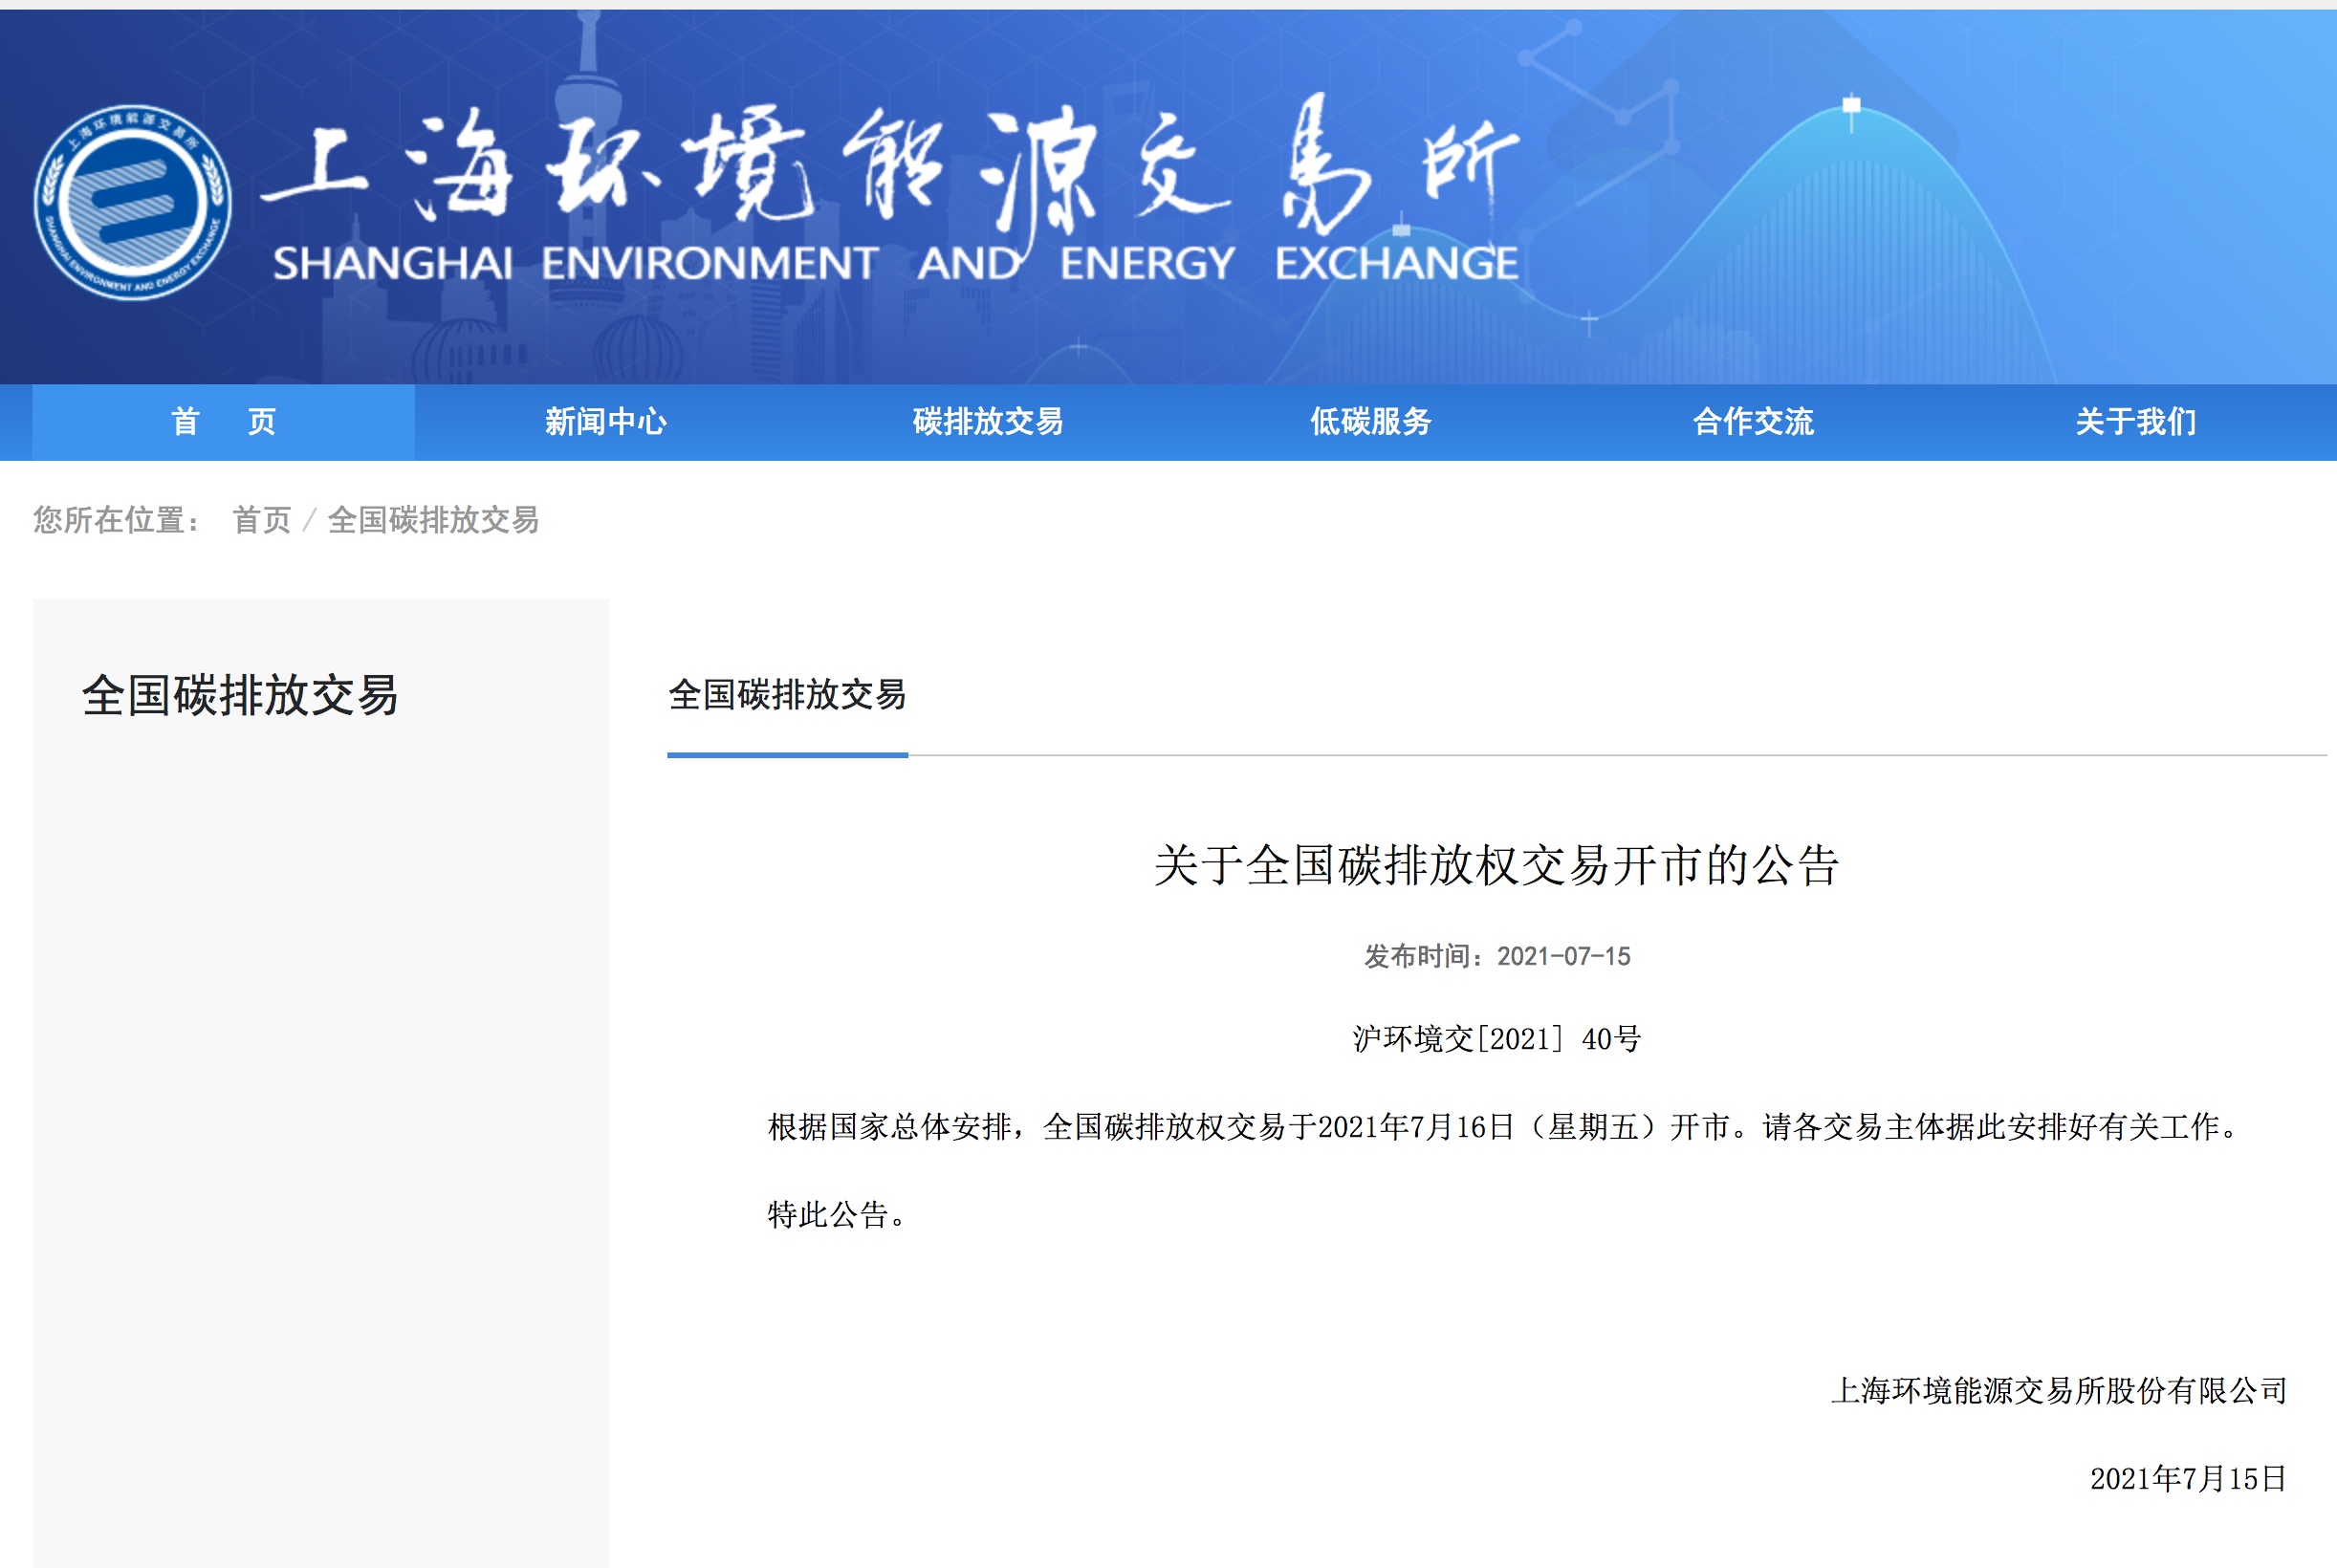The width and height of the screenshot is (2337, 1568).
Task: Visit the 关于我们 navigation item
Action: (x=2136, y=422)
